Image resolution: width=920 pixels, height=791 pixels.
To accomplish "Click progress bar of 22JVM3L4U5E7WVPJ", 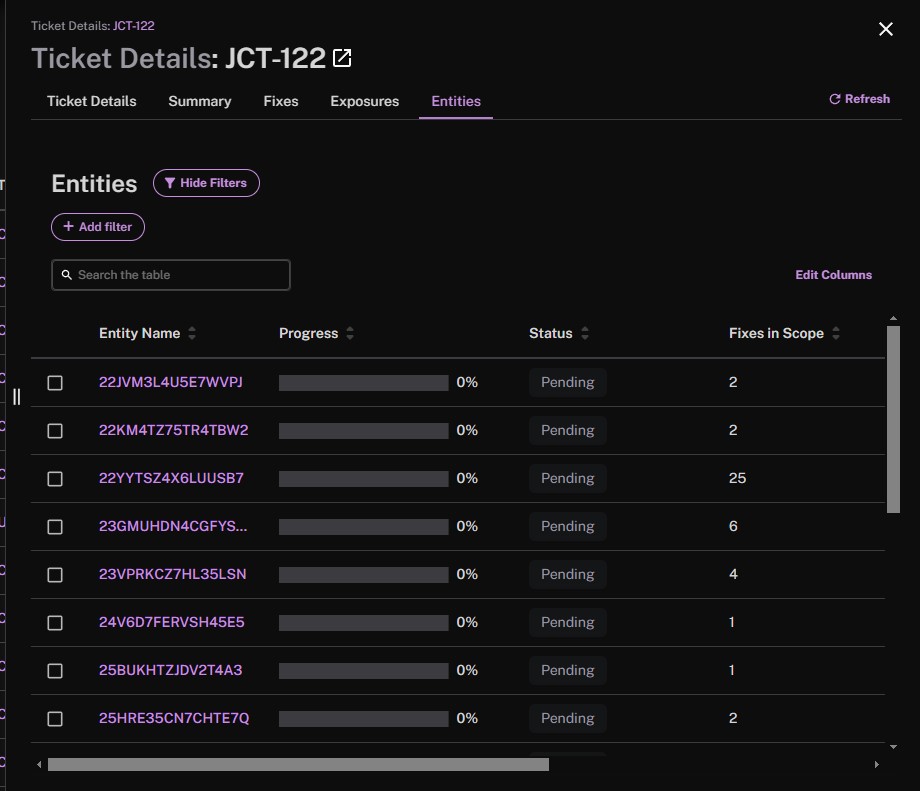I will [364, 383].
